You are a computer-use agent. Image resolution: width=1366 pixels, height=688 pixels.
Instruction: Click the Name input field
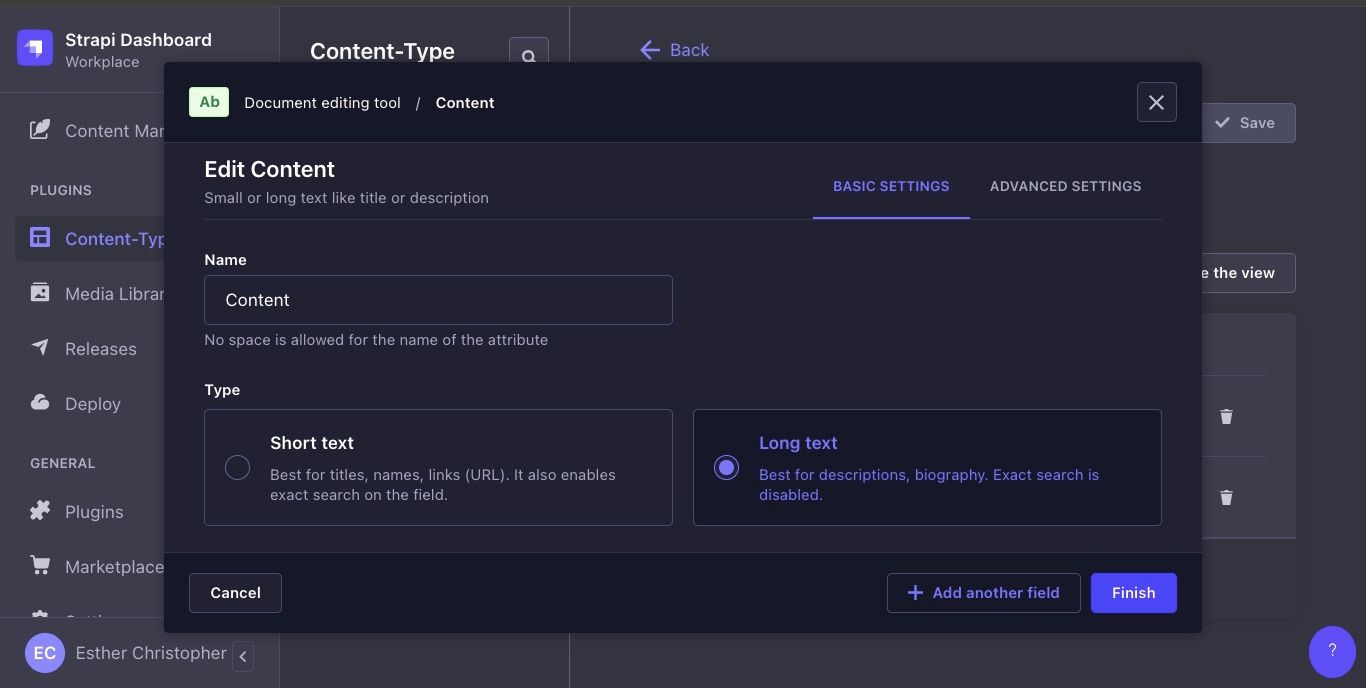tap(438, 300)
